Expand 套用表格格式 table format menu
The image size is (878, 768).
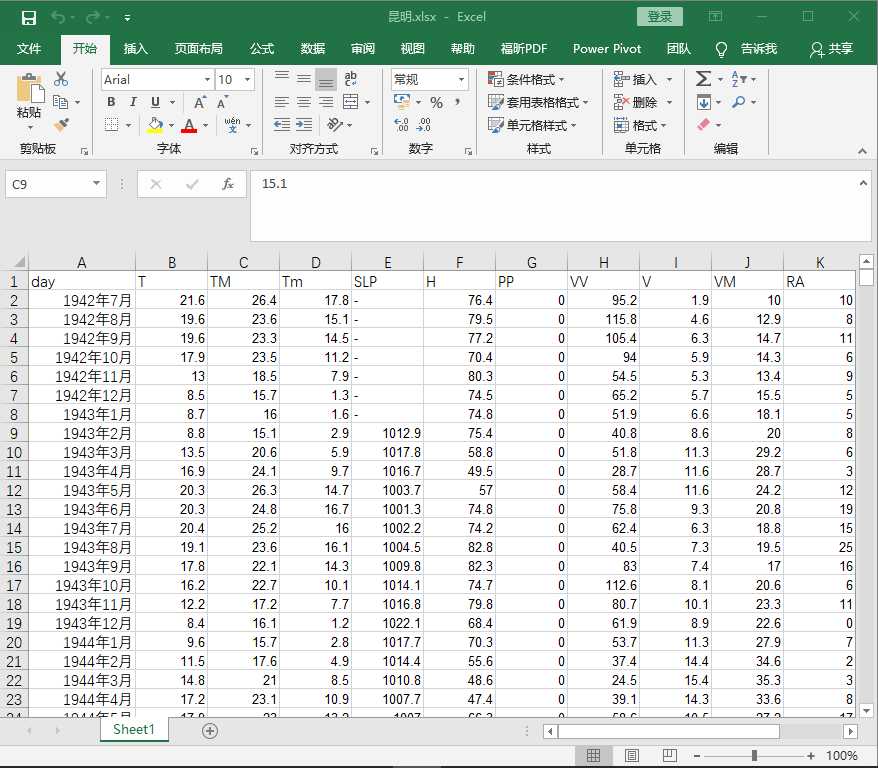[538, 102]
